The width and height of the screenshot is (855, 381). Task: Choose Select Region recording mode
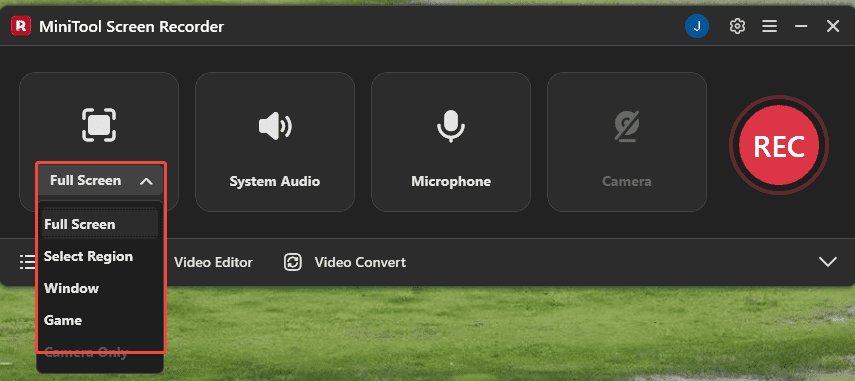[100, 256]
